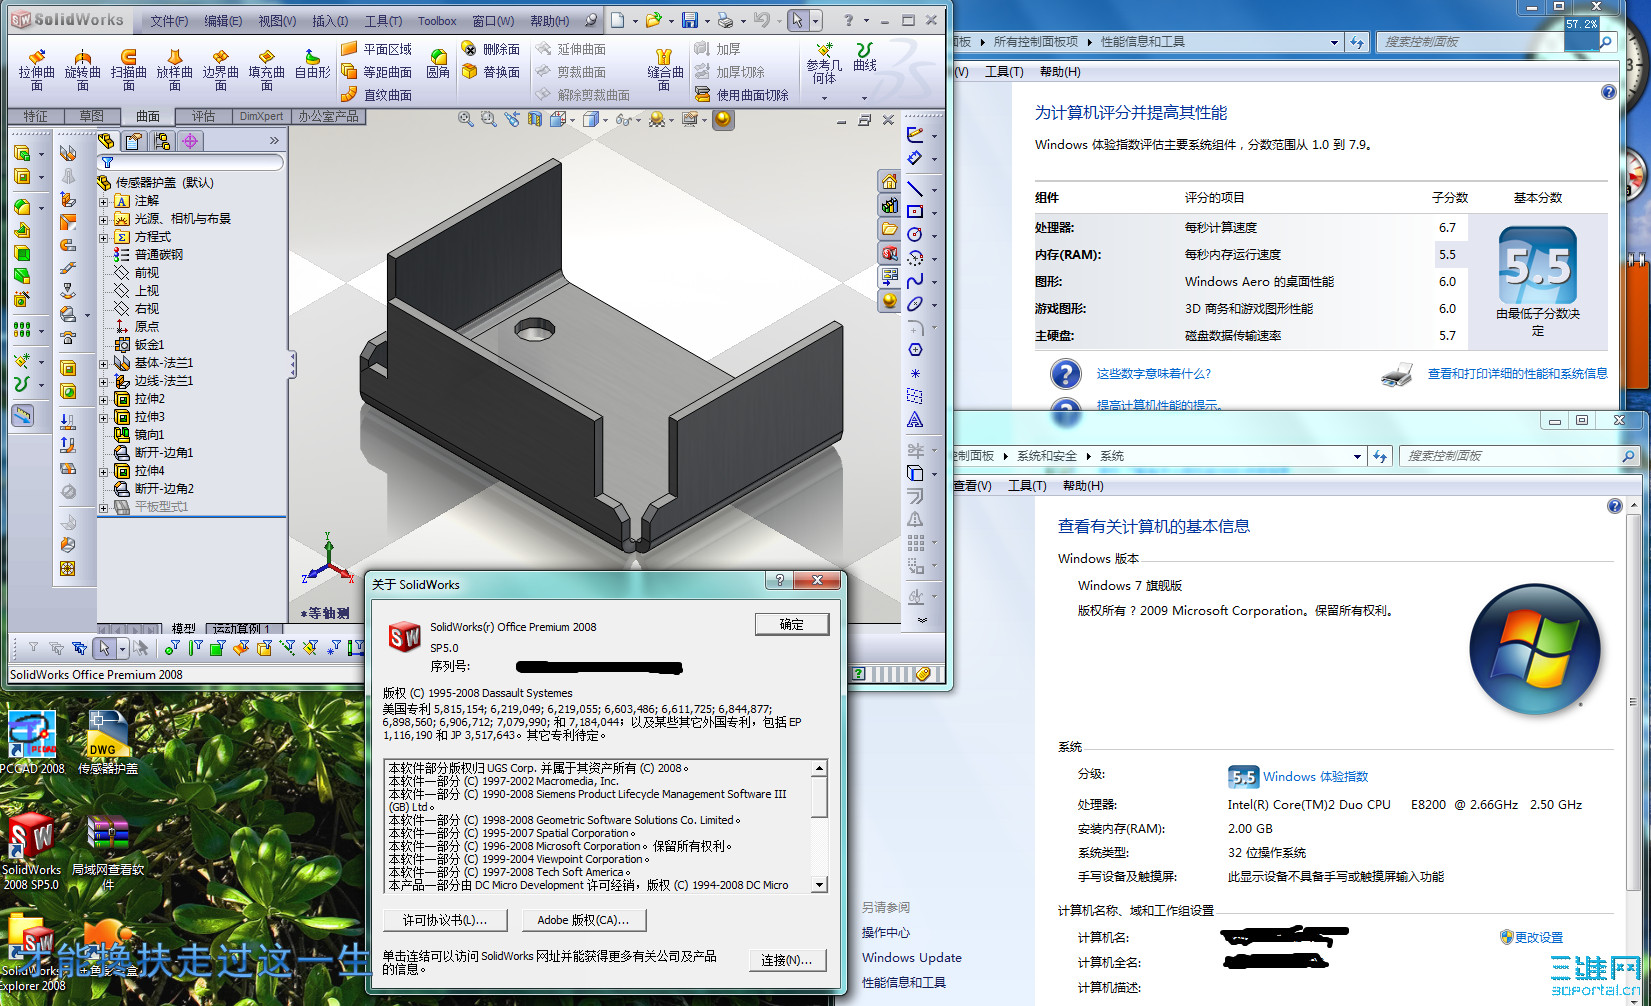Switch to the 特征 features tab

tap(36, 116)
